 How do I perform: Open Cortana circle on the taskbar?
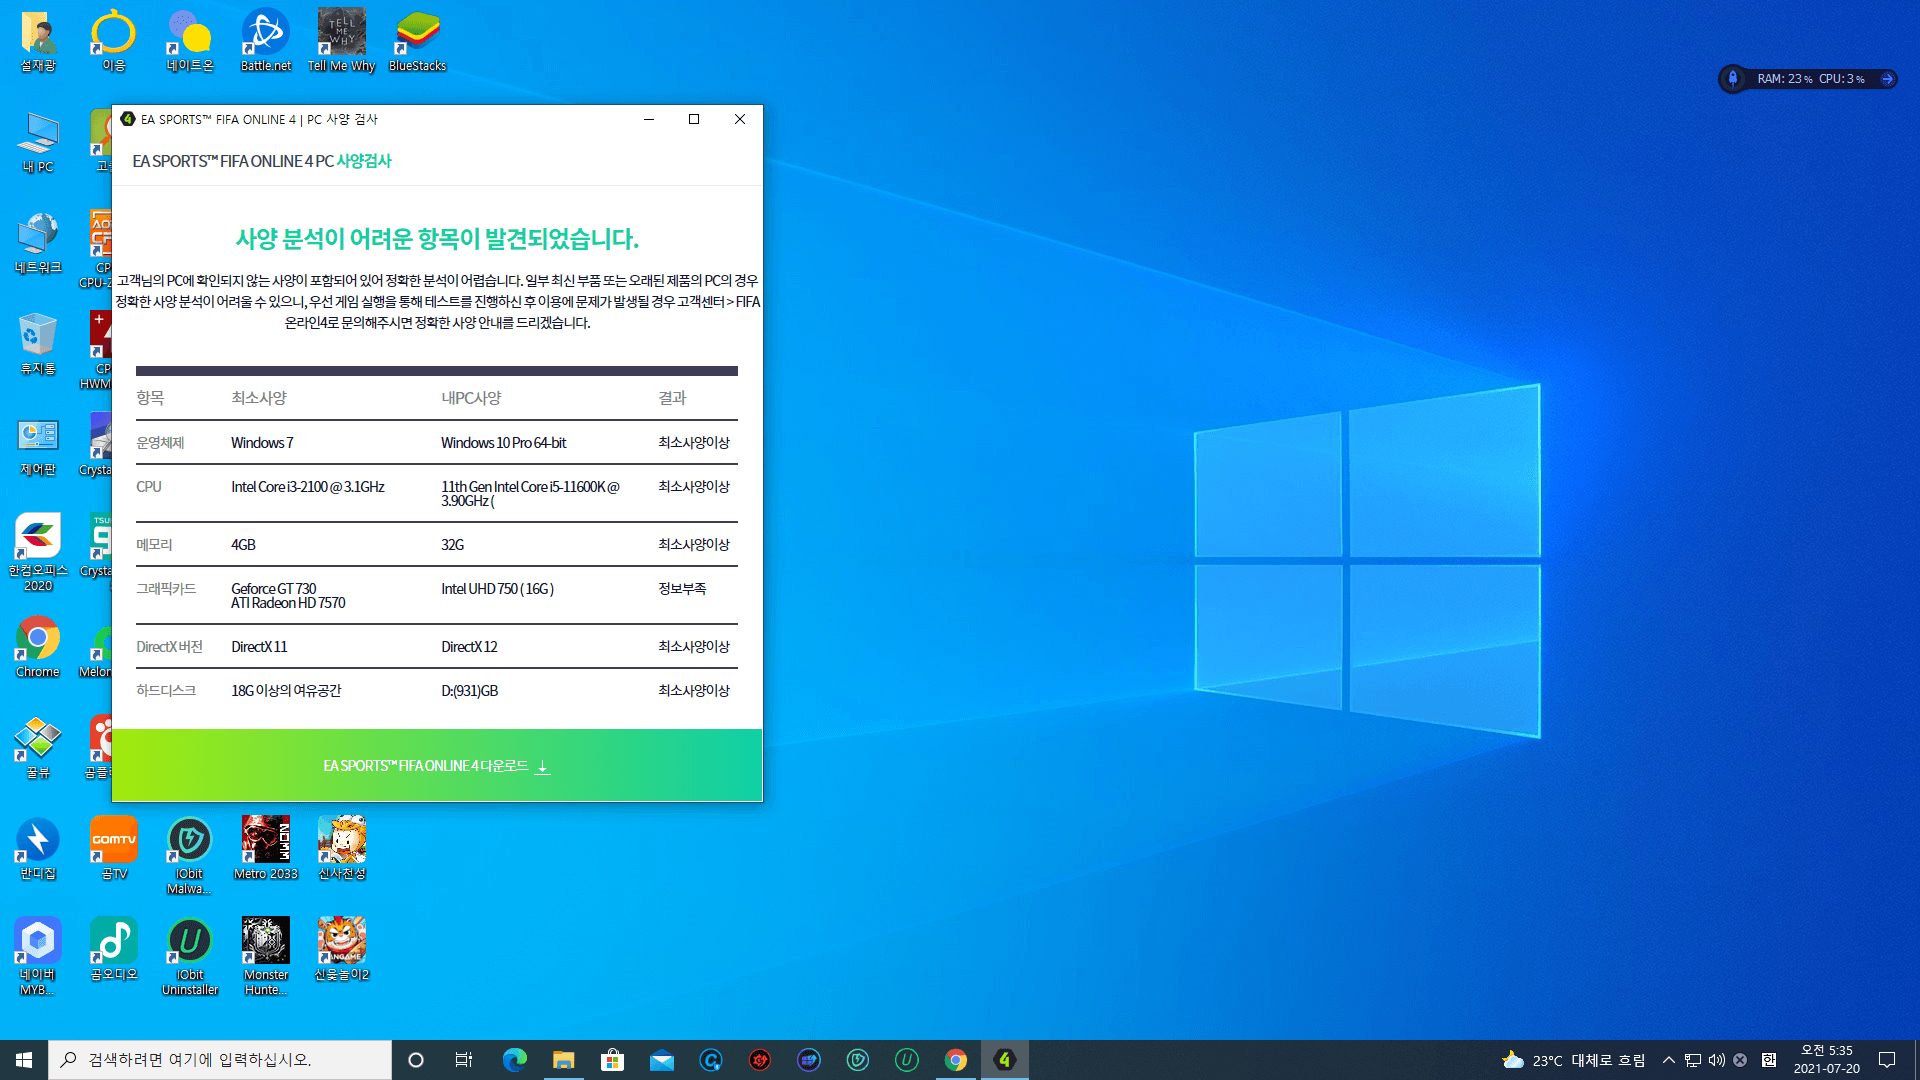click(416, 1060)
